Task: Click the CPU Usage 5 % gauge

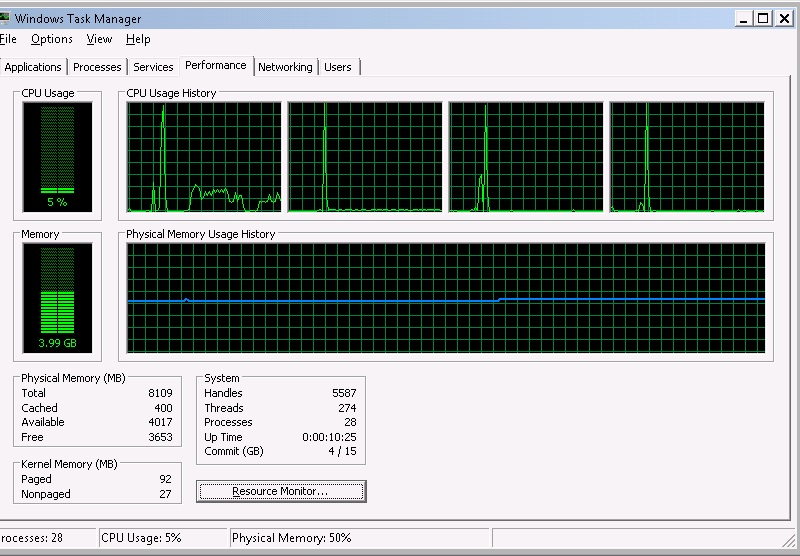Action: tap(57, 157)
